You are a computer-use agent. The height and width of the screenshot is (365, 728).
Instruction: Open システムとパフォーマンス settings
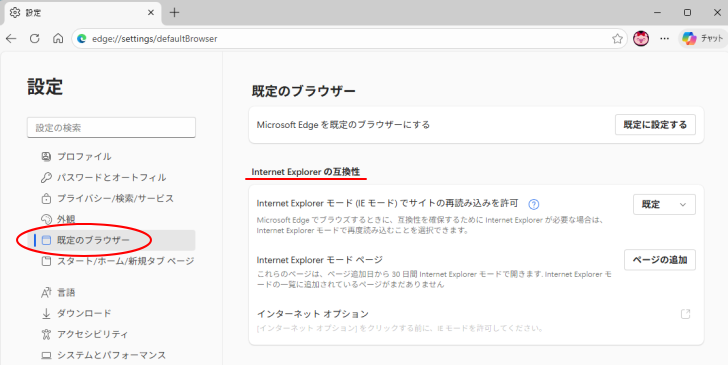coord(111,355)
